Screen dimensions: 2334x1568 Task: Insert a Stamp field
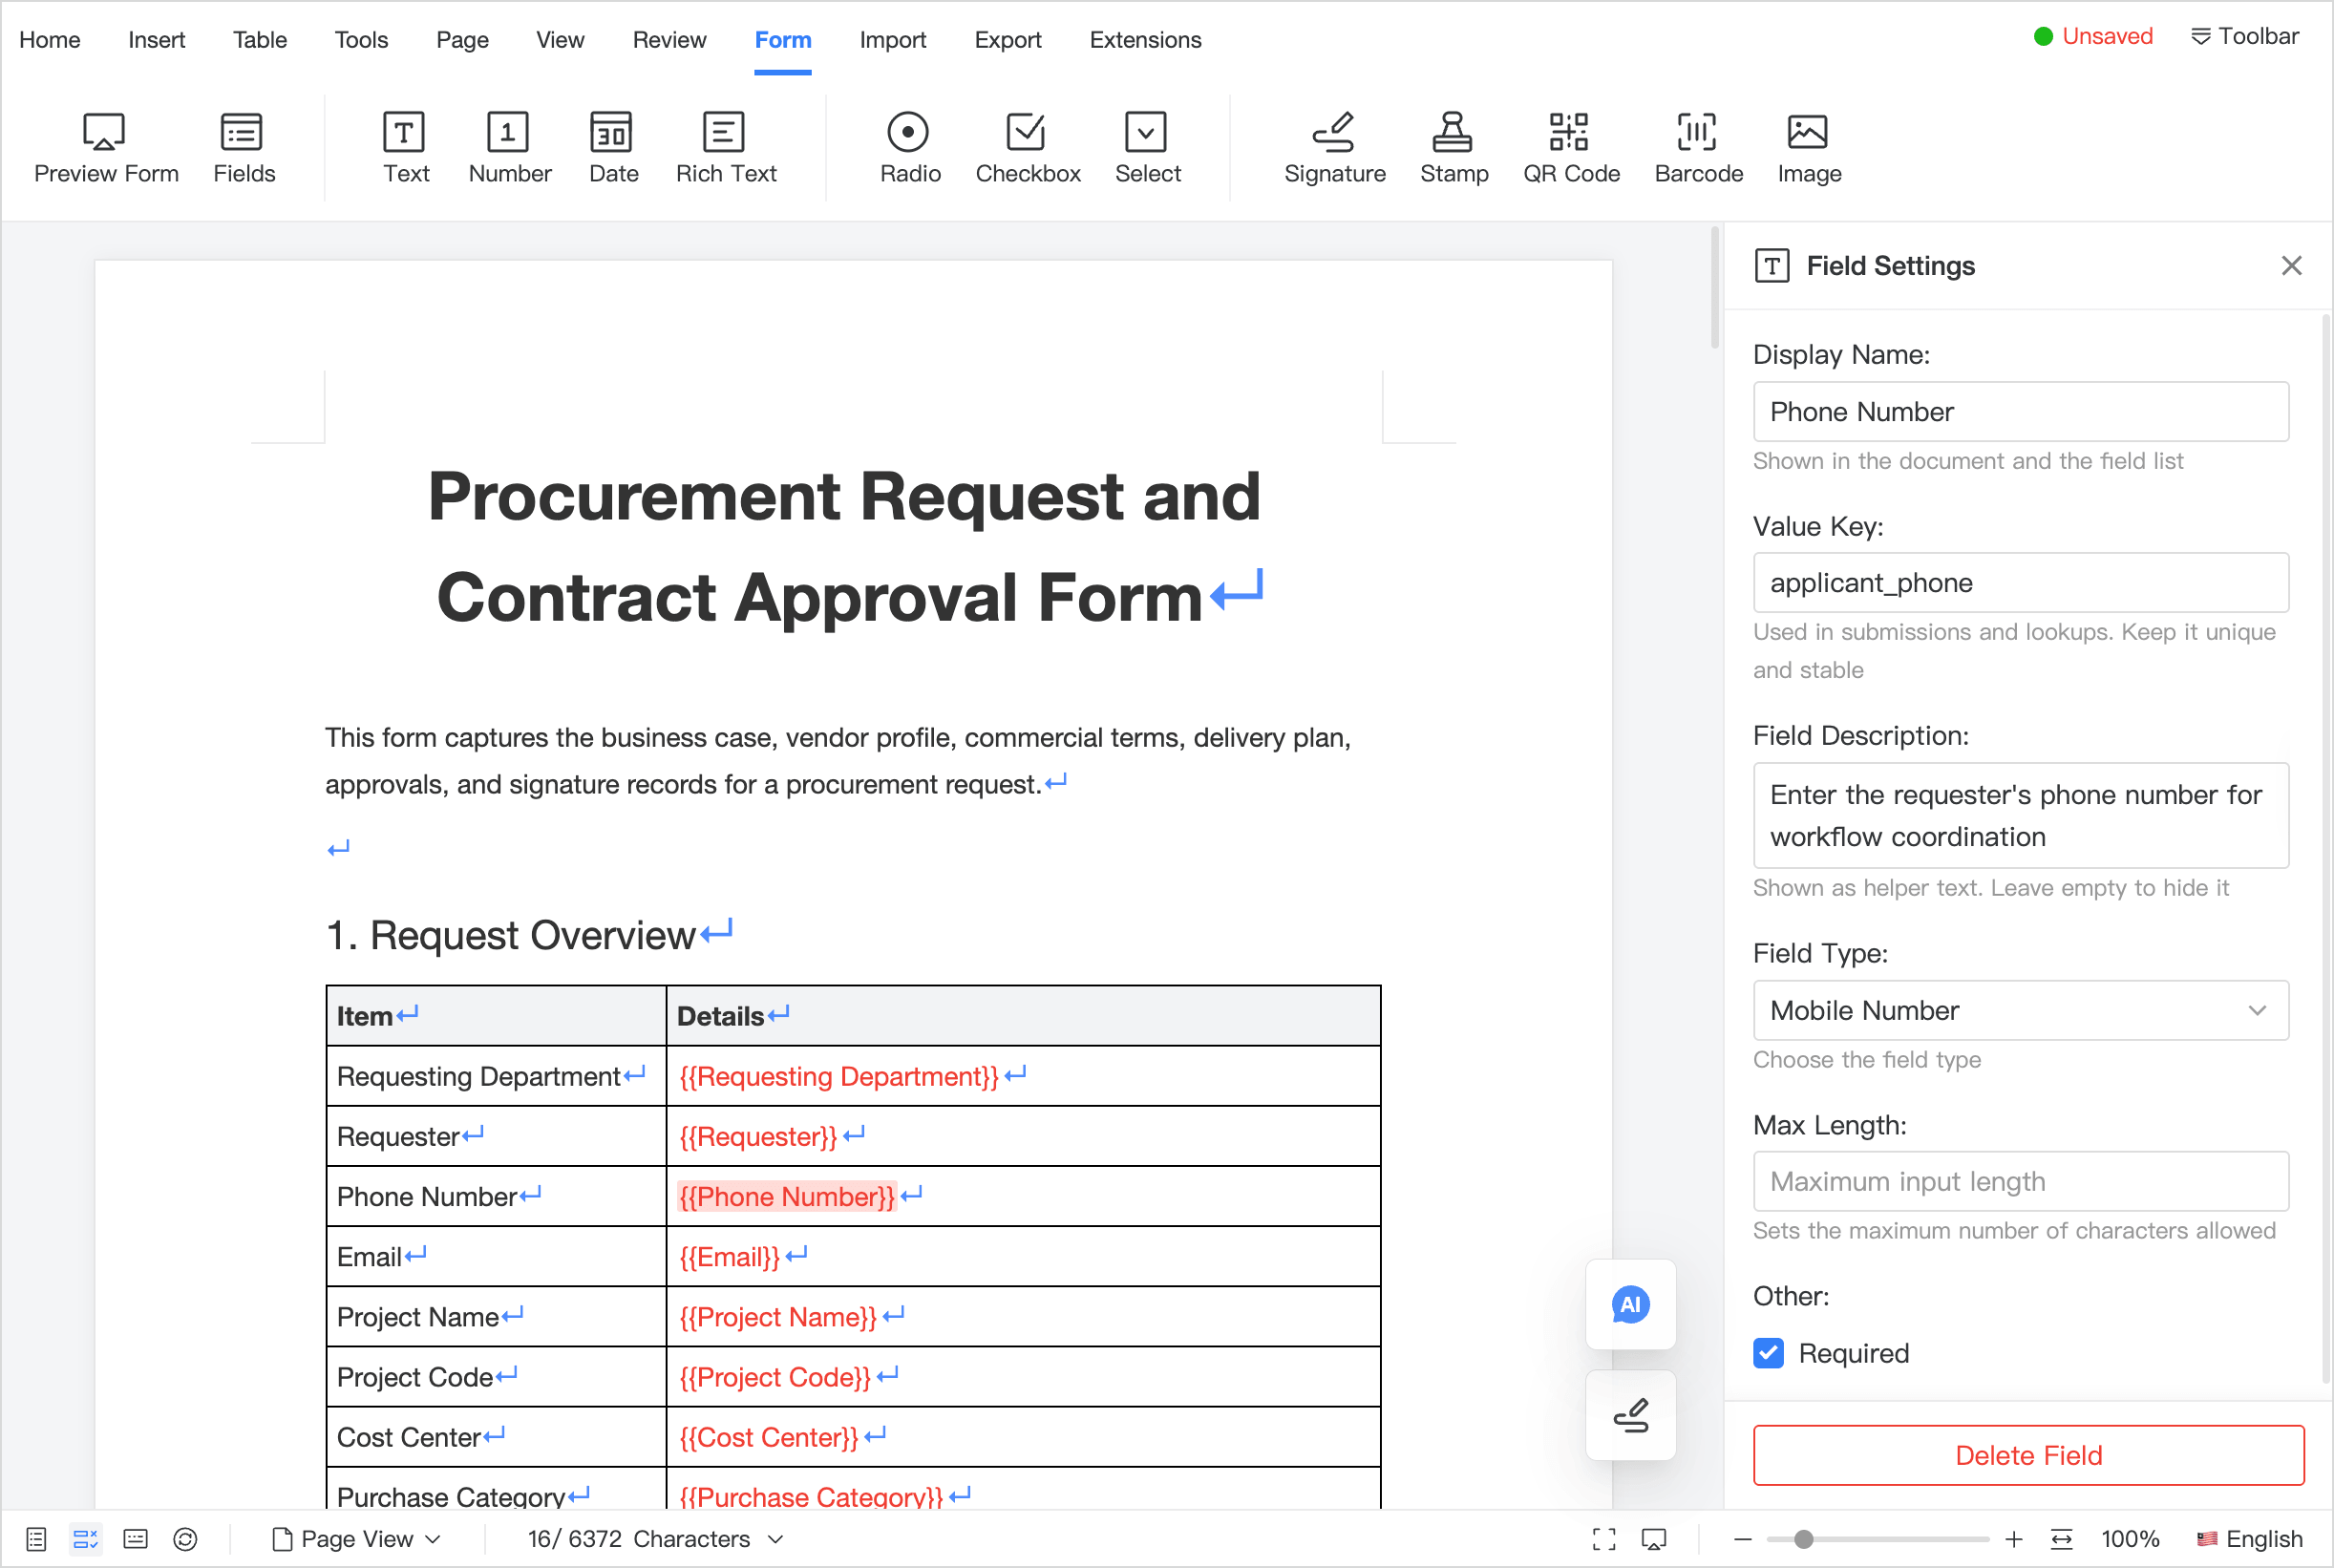[1453, 148]
